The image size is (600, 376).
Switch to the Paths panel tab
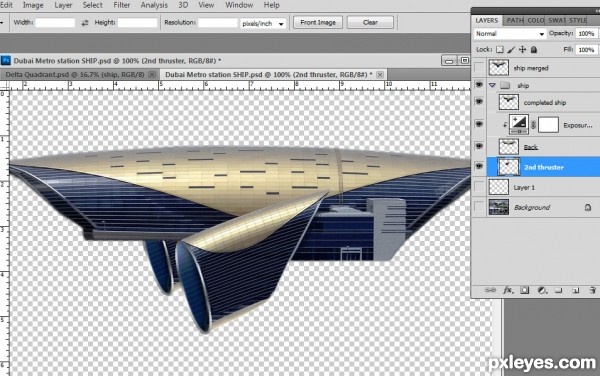[514, 21]
